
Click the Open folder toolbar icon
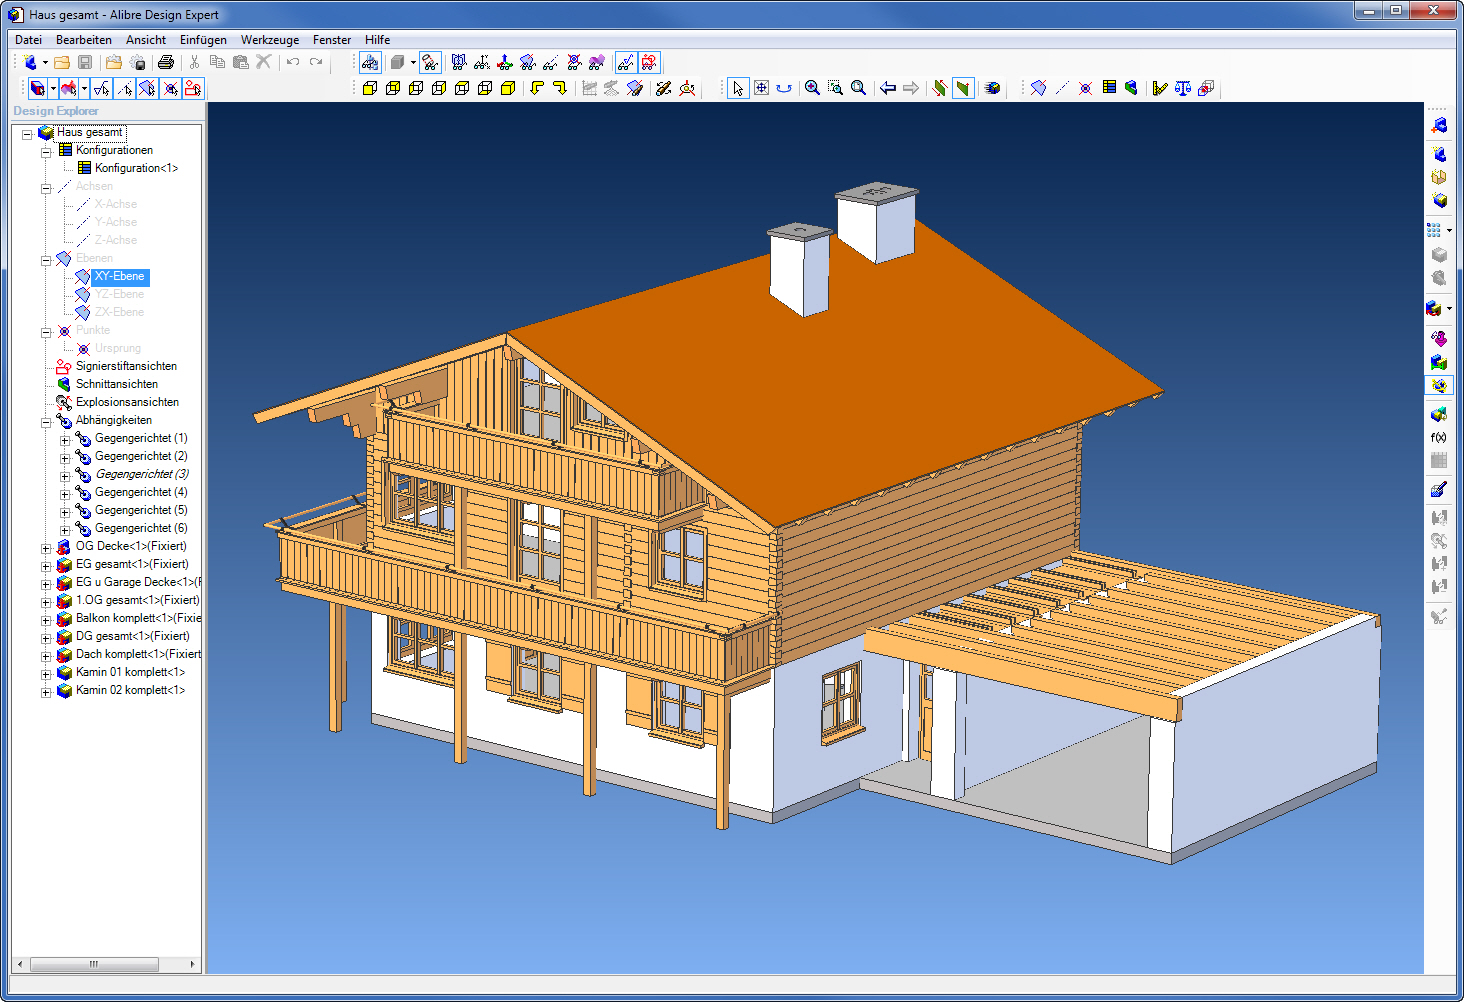(x=62, y=62)
